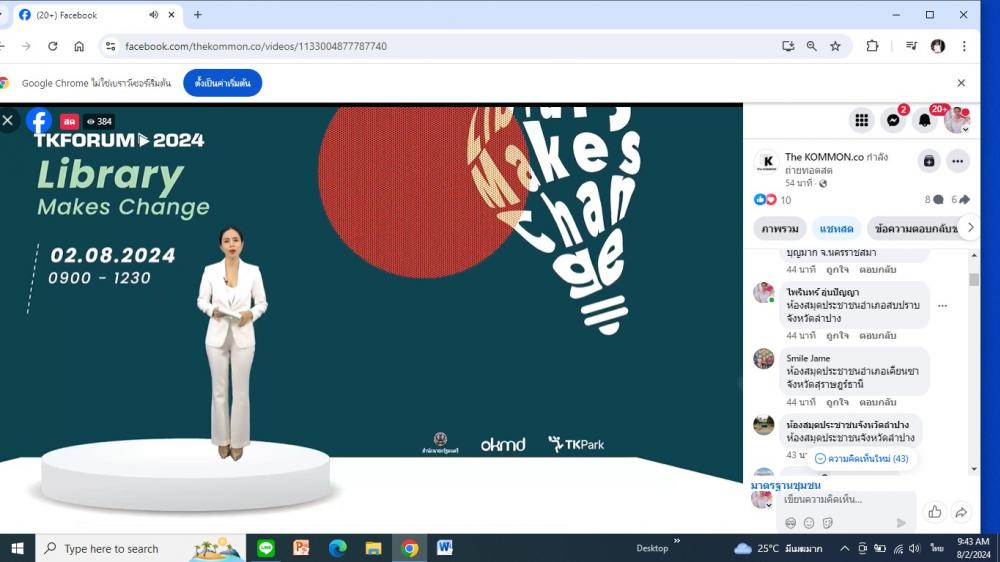Open Chrome profile avatar
The image size is (1000, 562).
(x=938, y=46)
